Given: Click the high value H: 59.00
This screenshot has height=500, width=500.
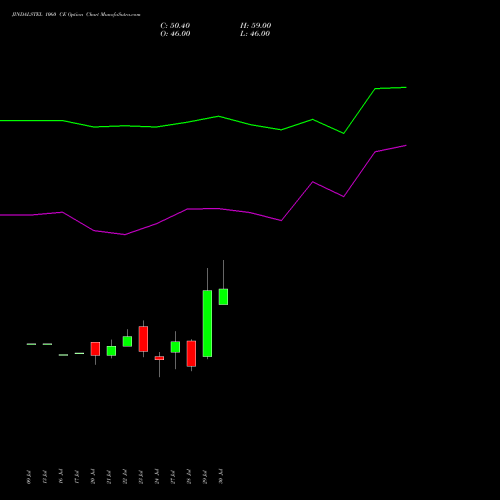Looking at the screenshot, I should click(255, 26).
